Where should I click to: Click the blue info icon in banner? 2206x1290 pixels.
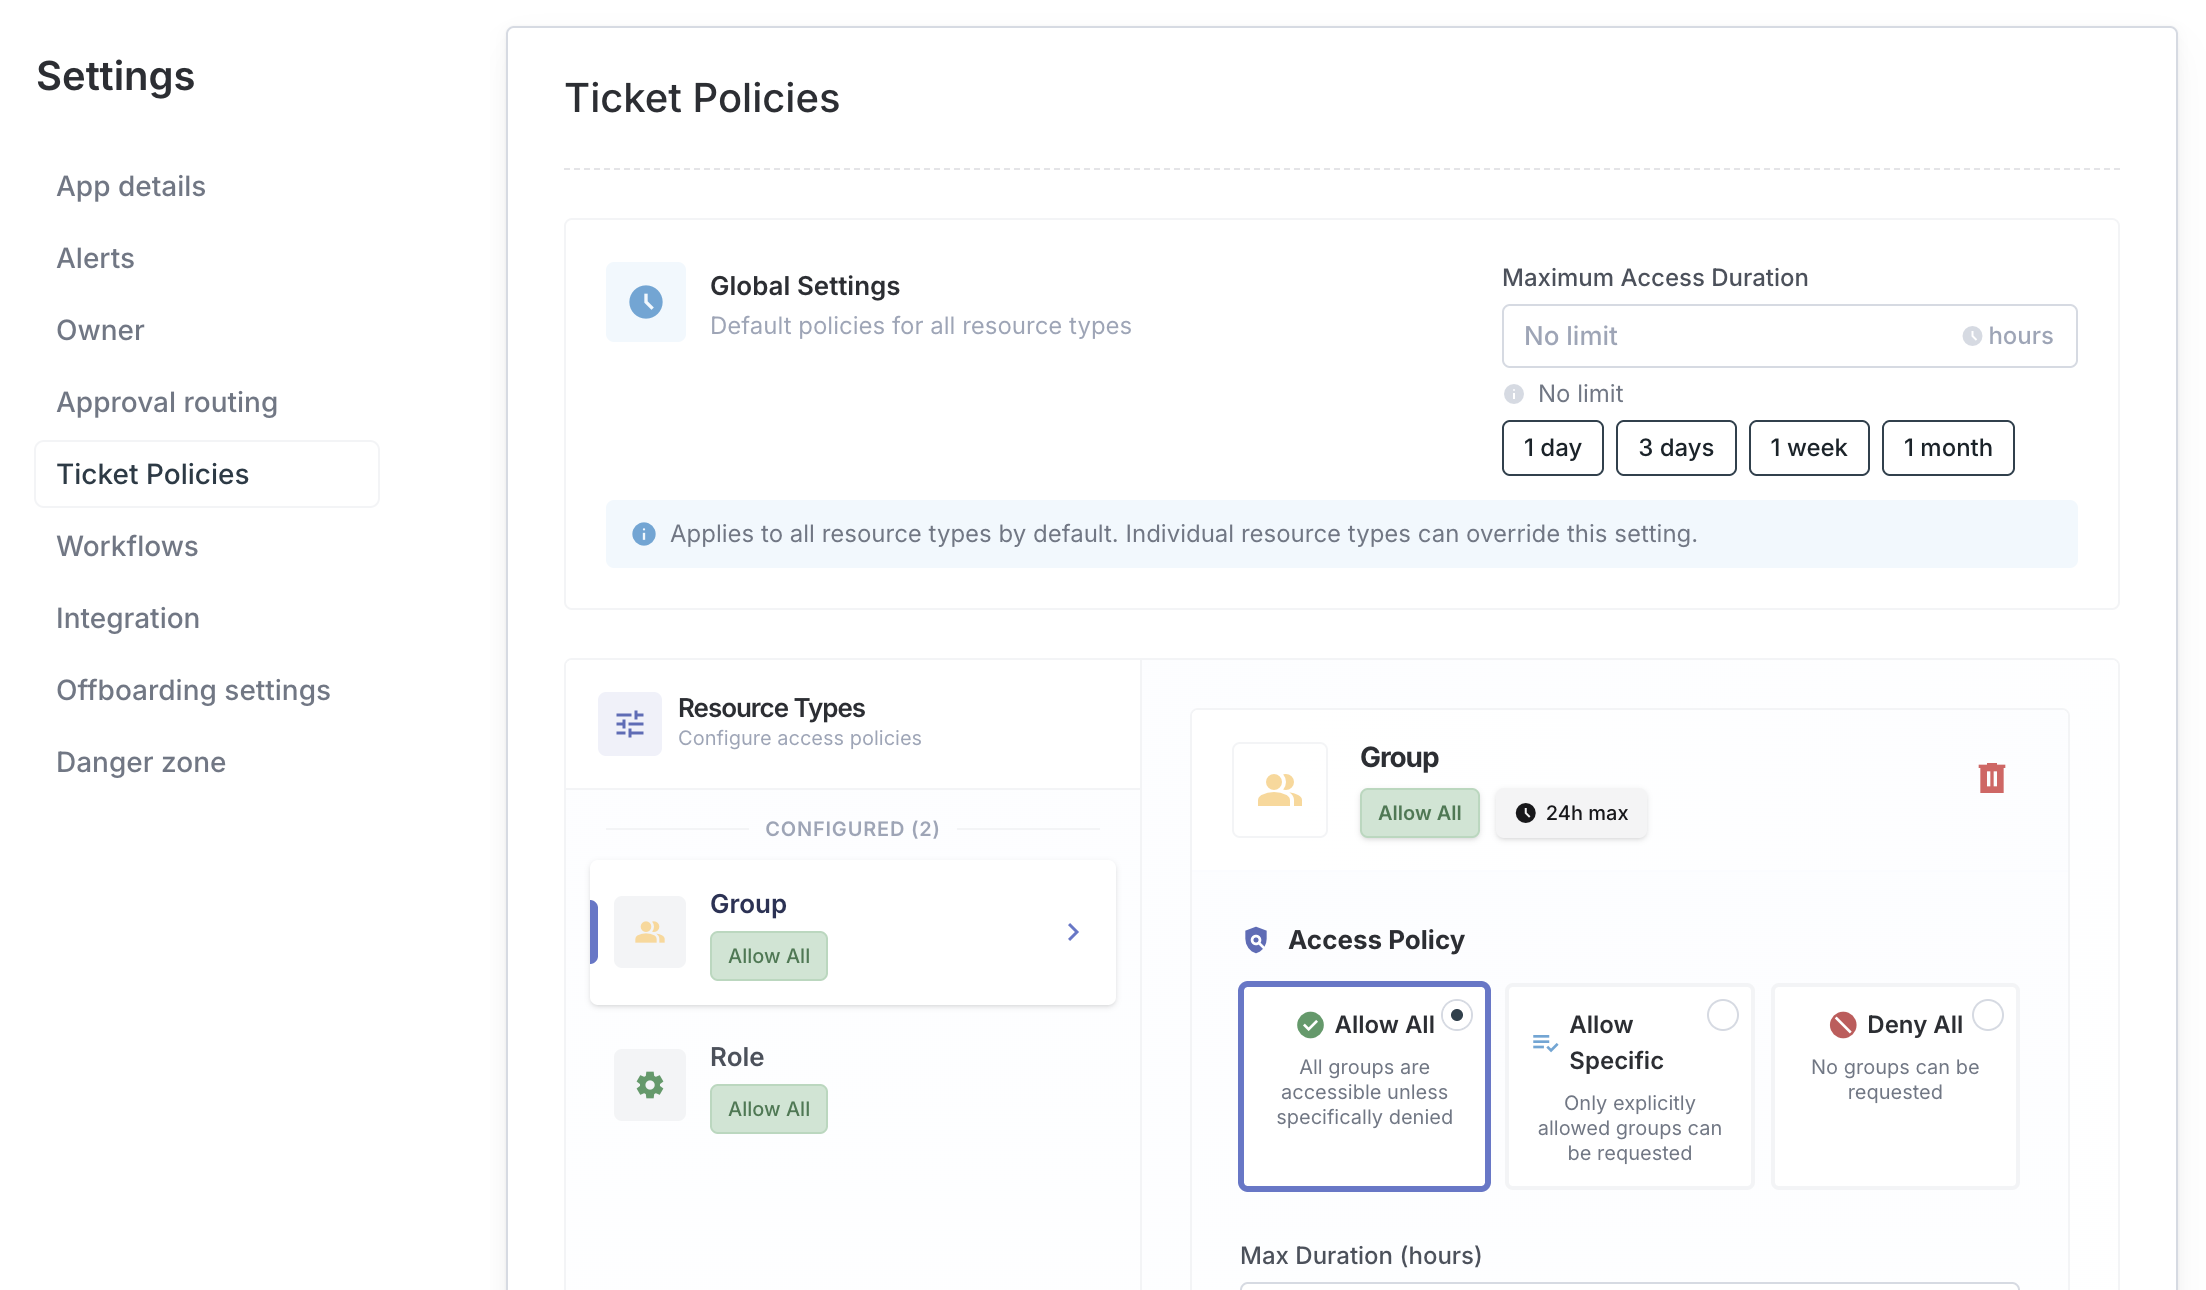point(644,534)
